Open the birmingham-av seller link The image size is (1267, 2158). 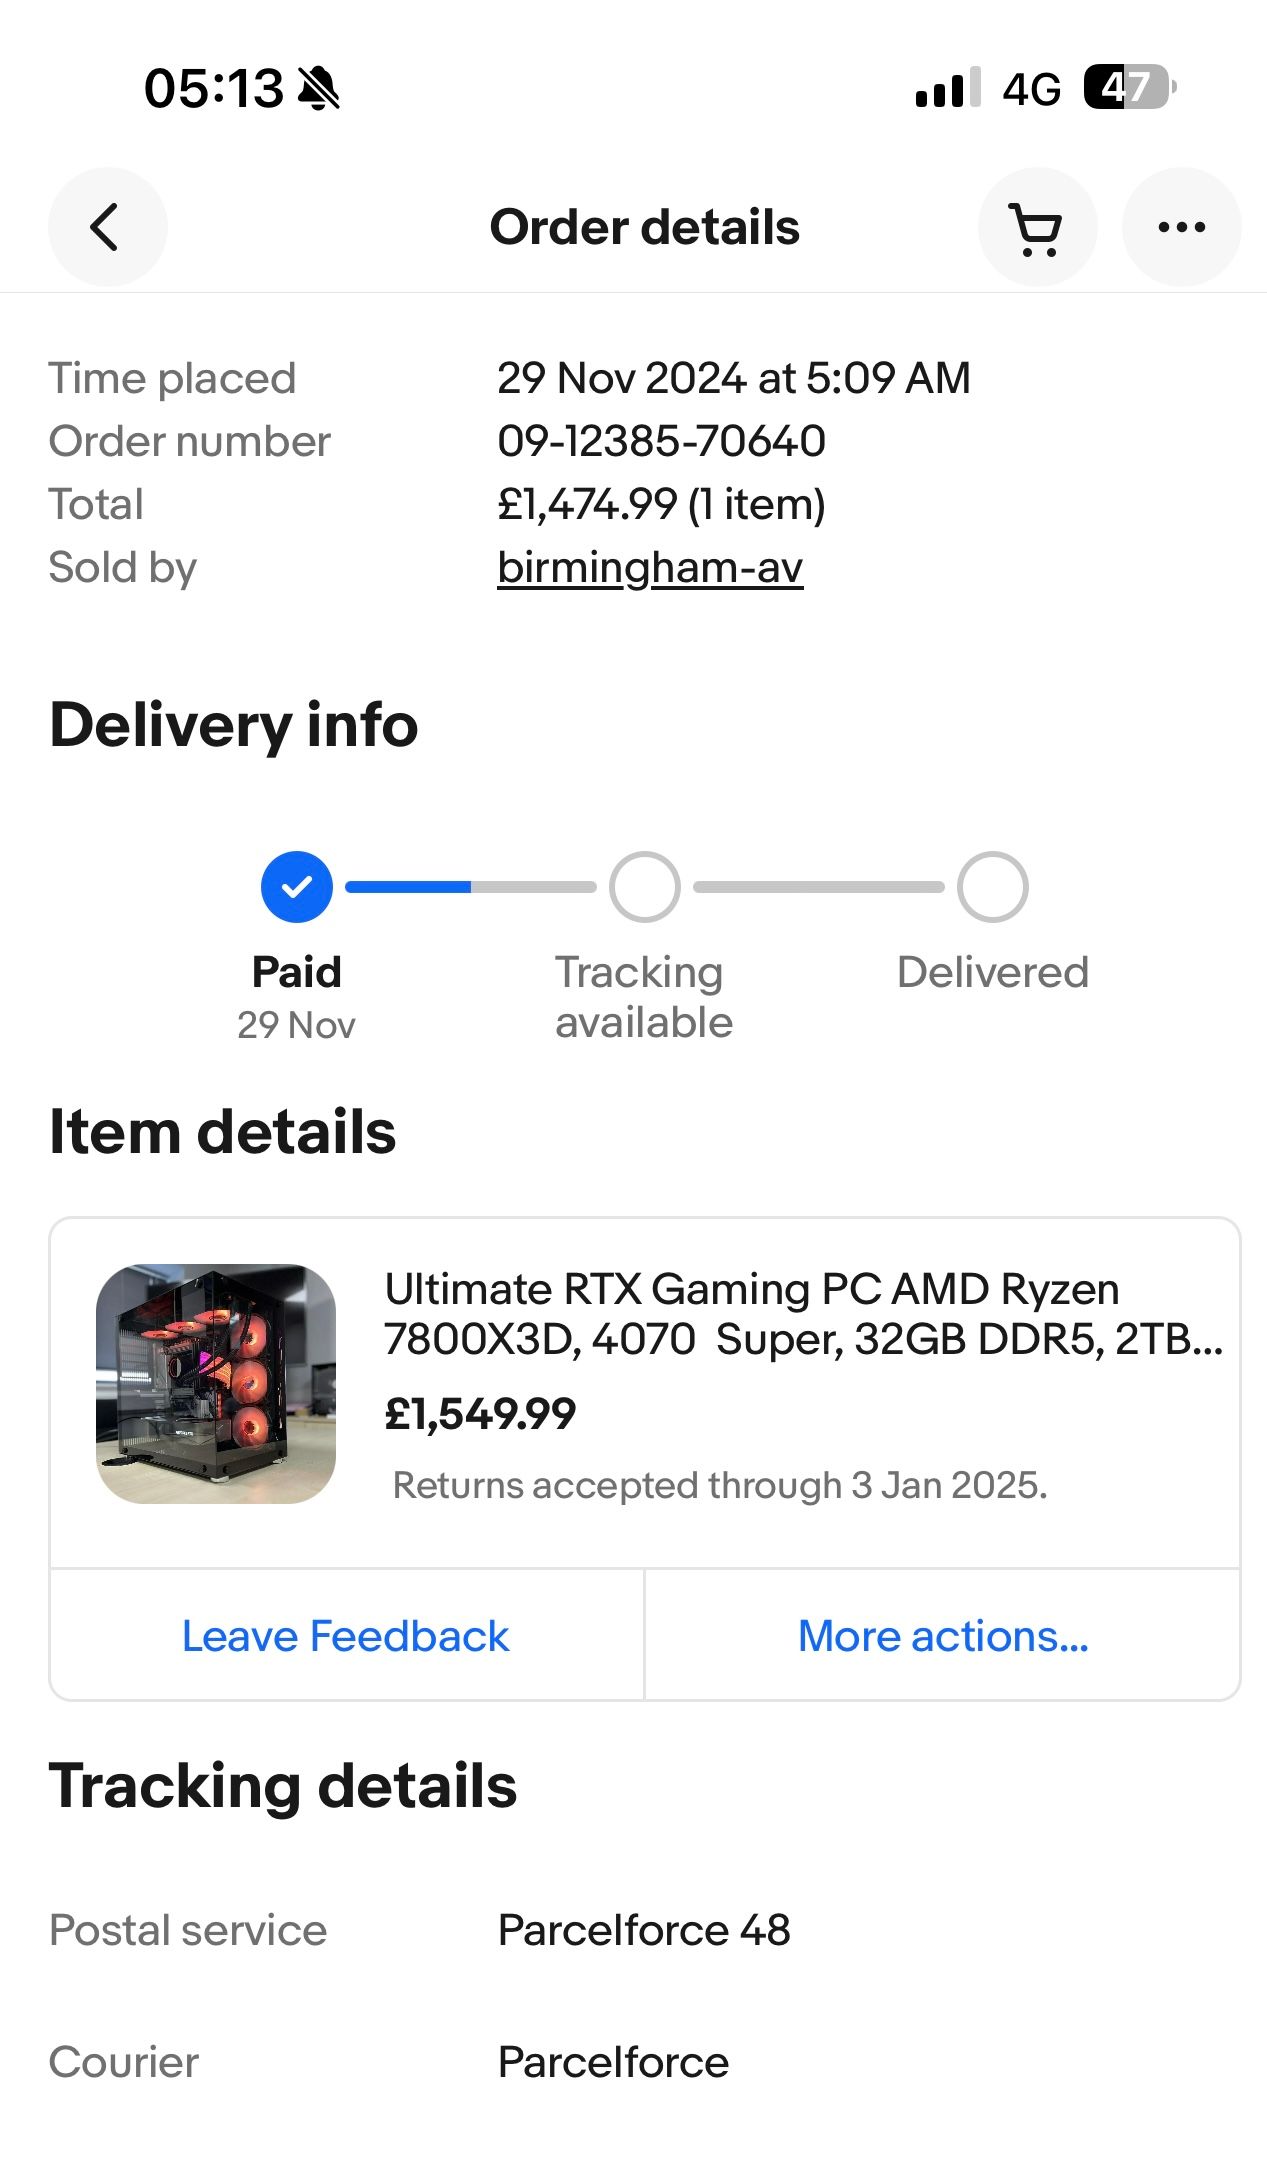coord(650,568)
